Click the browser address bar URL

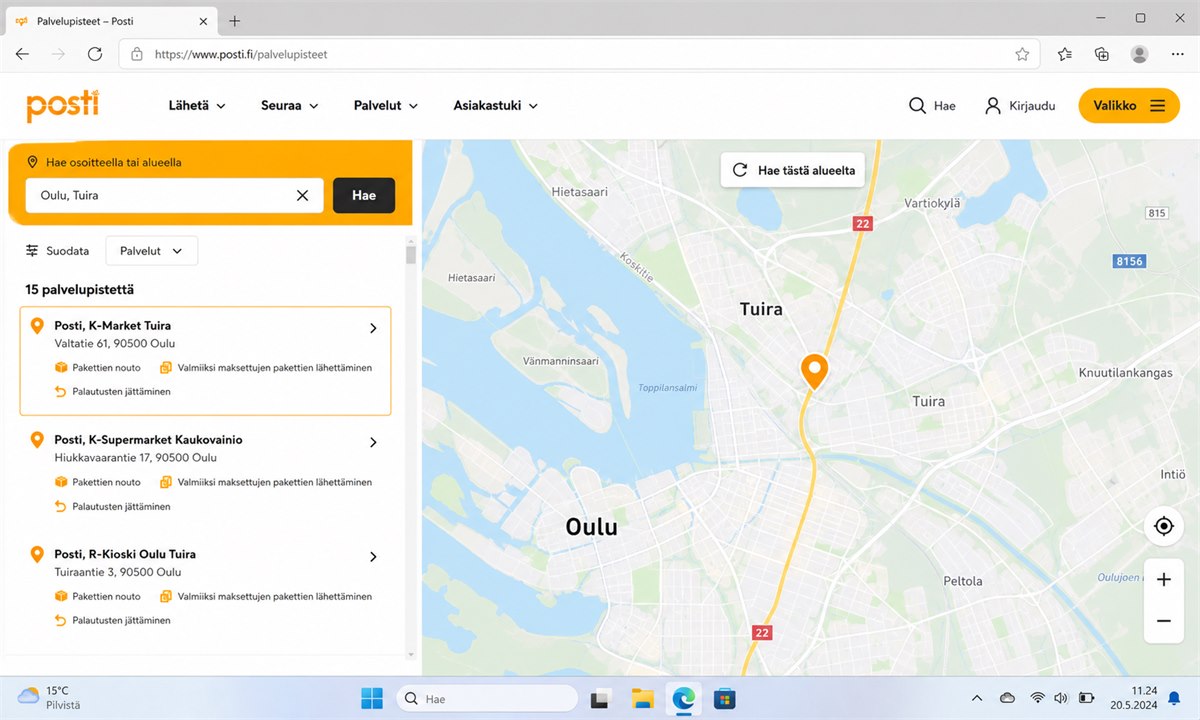(241, 54)
